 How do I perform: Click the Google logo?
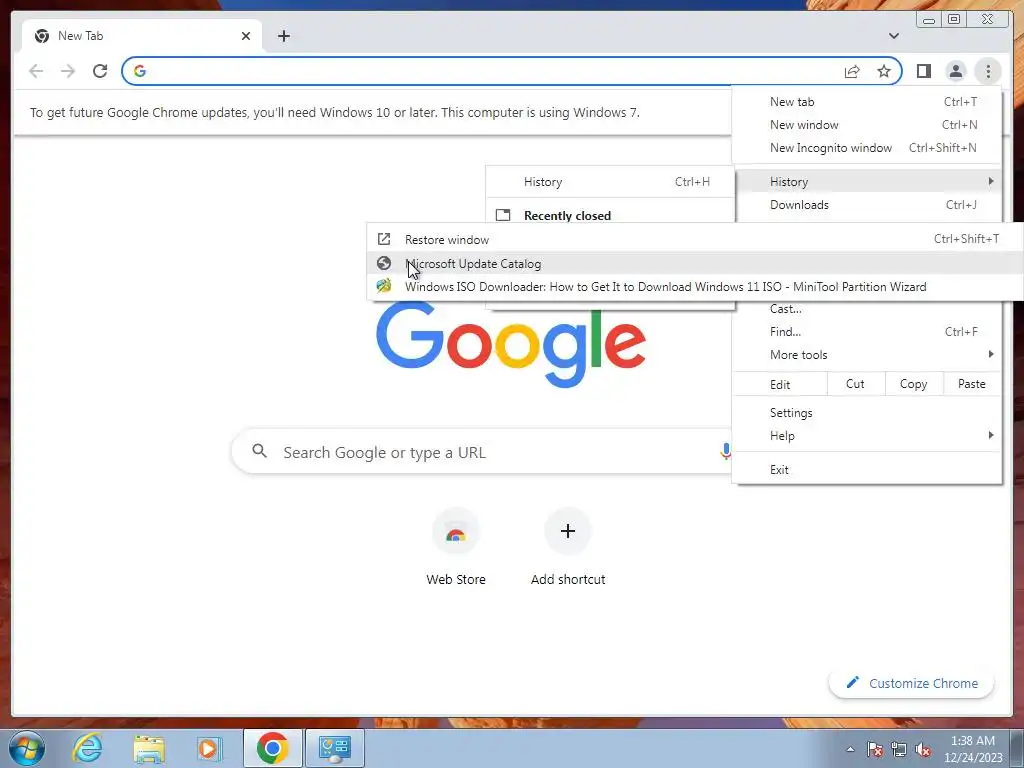click(x=511, y=344)
